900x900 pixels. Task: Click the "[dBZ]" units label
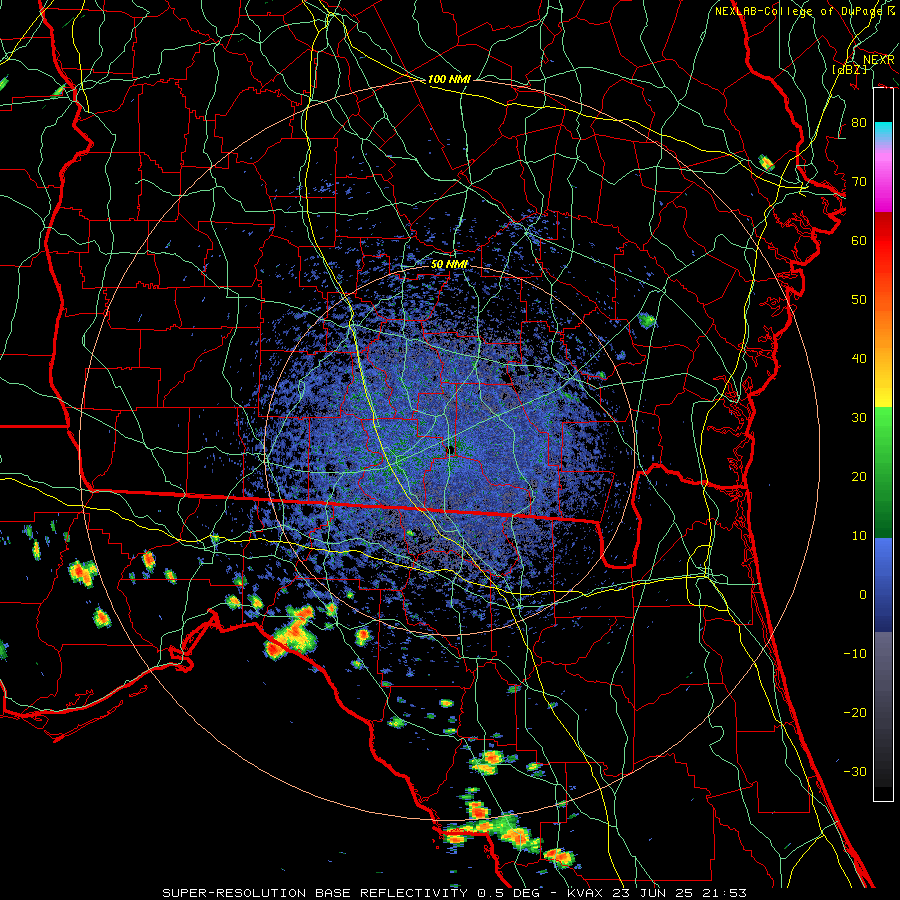tap(850, 69)
